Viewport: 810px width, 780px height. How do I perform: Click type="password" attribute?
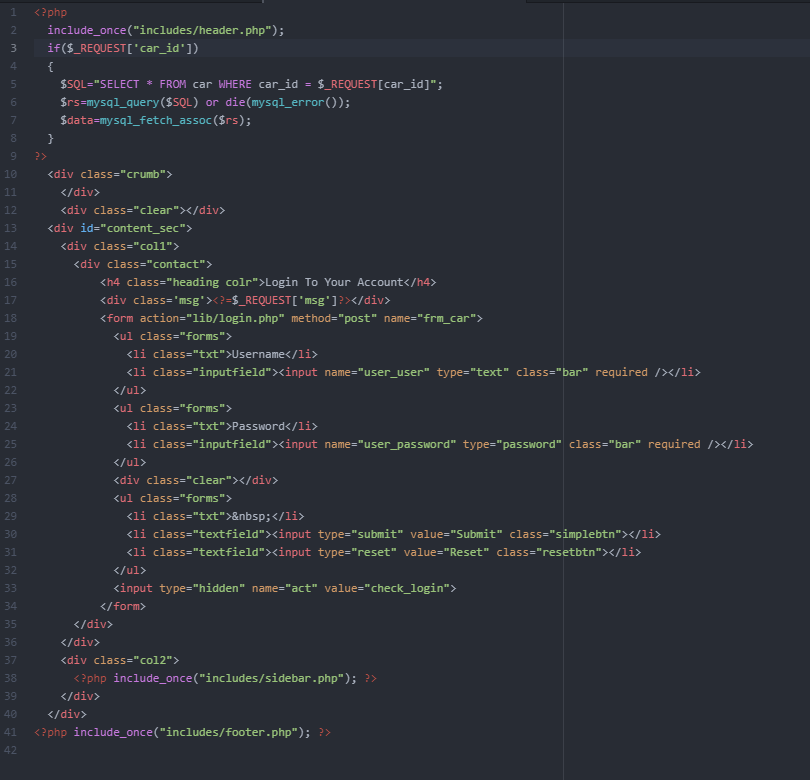coord(512,444)
